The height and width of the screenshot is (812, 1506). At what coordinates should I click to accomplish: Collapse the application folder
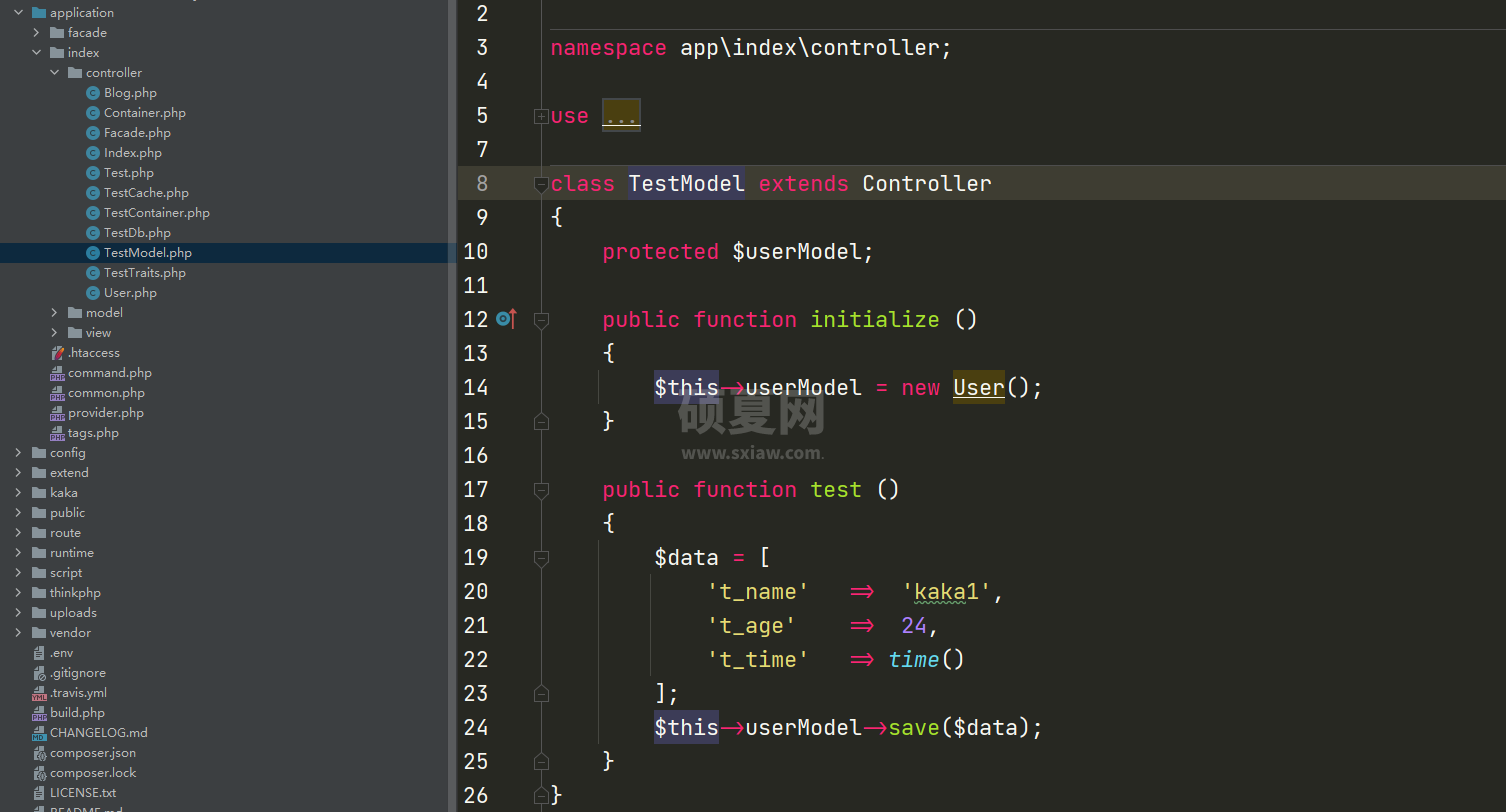(x=18, y=13)
